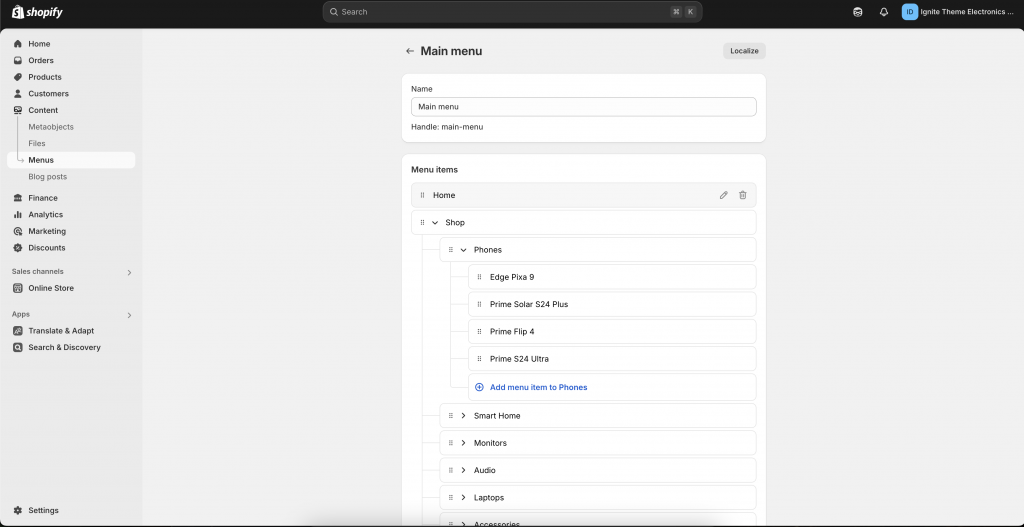
Task: Expand the Smart Home submenu
Action: click(463, 416)
